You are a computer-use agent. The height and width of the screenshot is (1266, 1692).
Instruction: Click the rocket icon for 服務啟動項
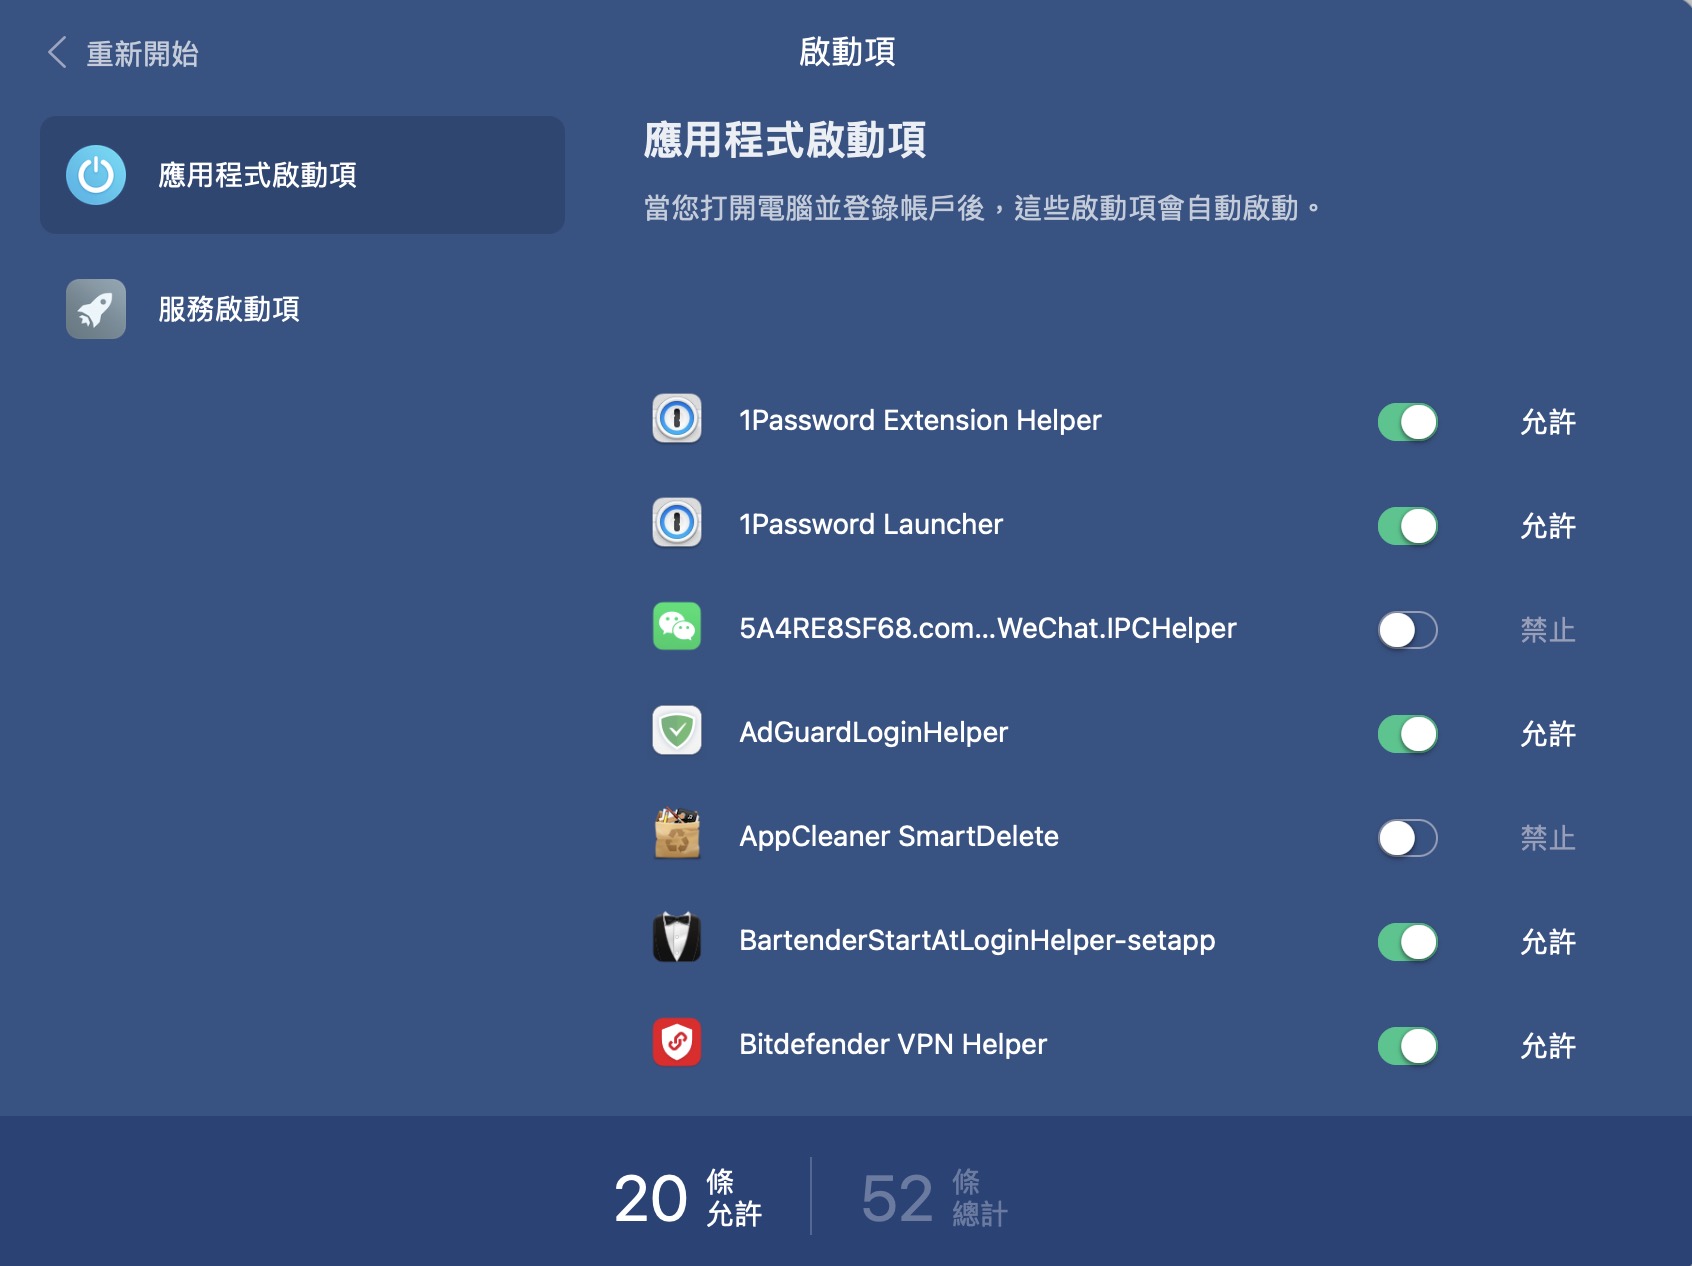point(96,309)
